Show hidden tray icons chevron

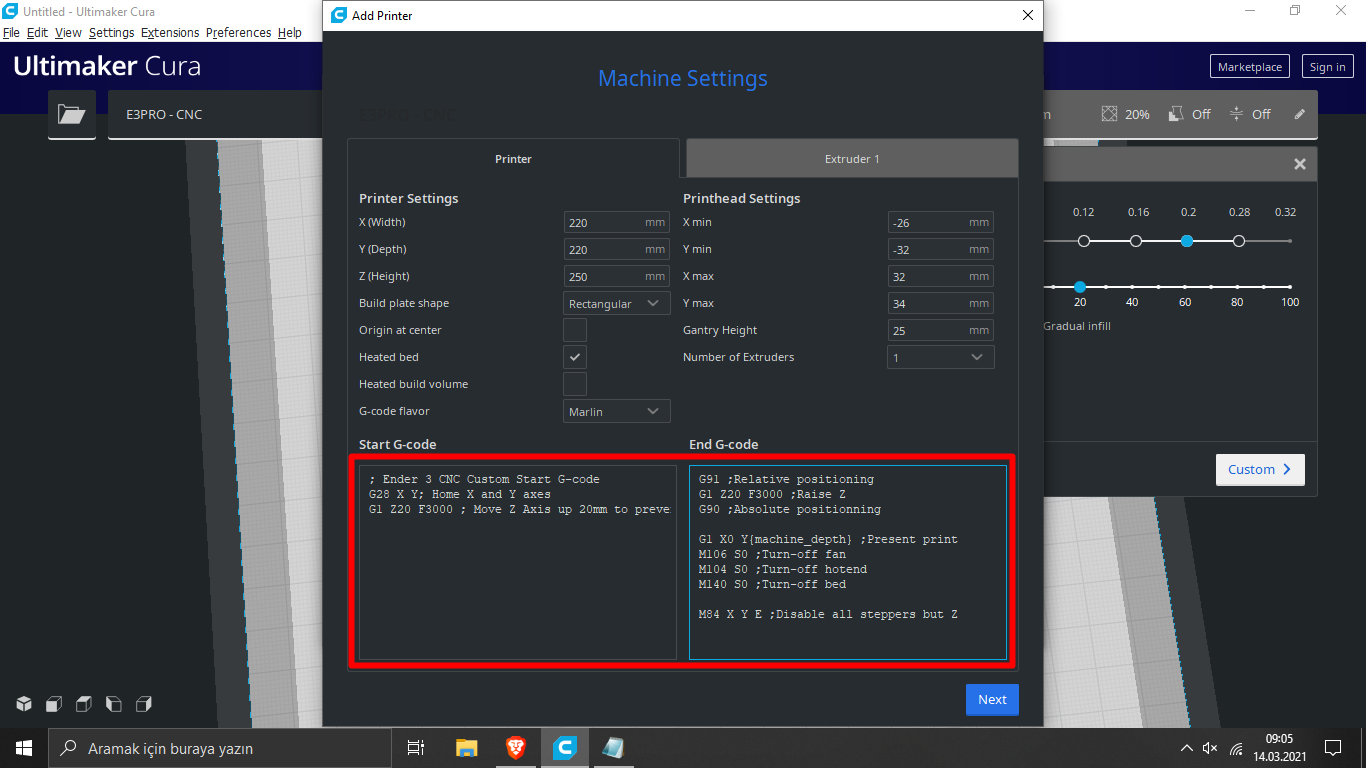pos(1186,748)
